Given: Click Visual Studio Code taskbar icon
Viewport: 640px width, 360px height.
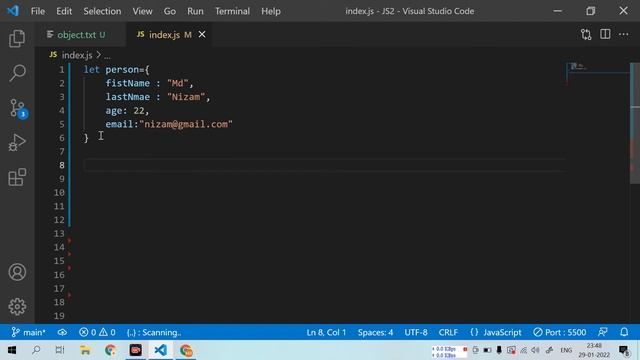Looking at the screenshot, I should [161, 350].
